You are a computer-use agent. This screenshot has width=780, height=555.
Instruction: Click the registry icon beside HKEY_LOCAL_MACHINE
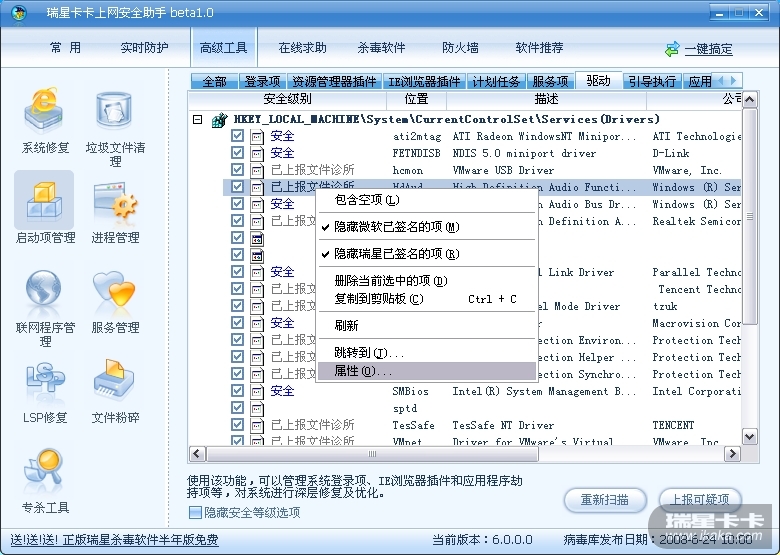pyautogui.click(x=219, y=119)
